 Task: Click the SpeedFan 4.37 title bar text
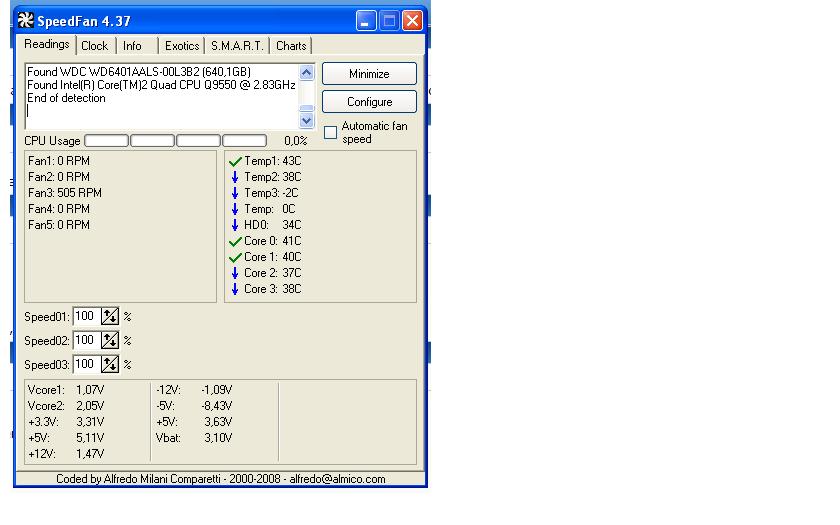pos(84,21)
